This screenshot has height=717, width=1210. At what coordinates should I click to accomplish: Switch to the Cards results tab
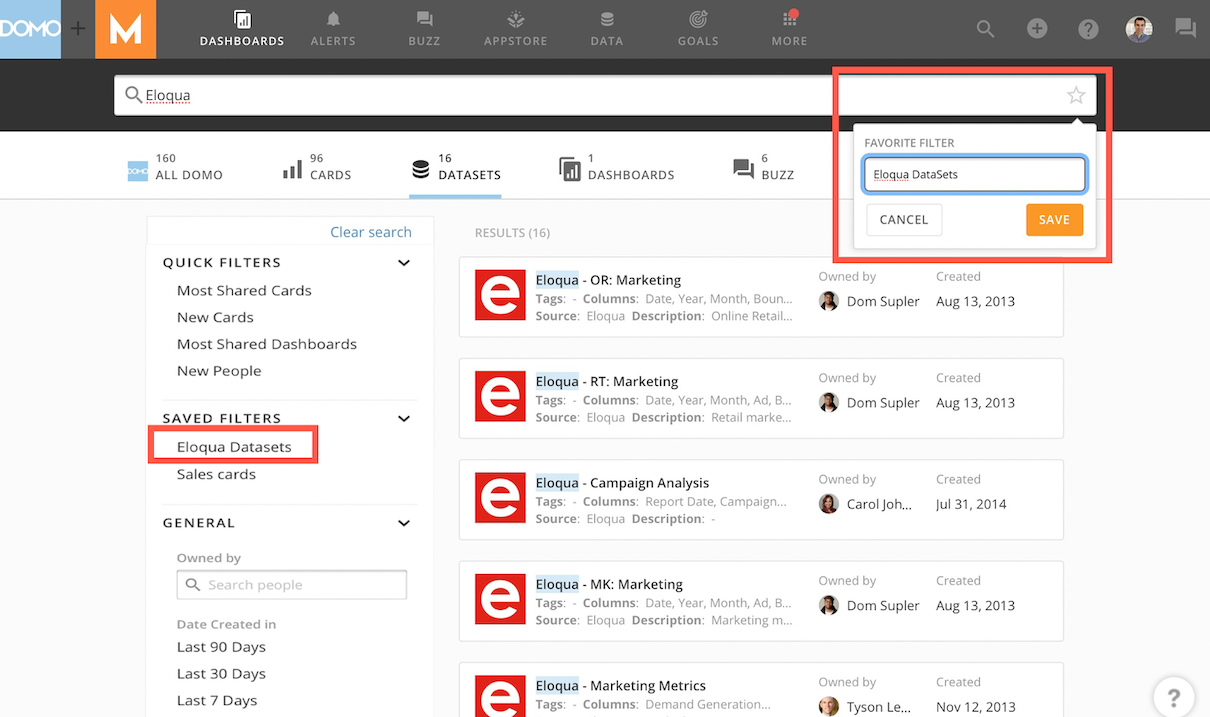[317, 167]
